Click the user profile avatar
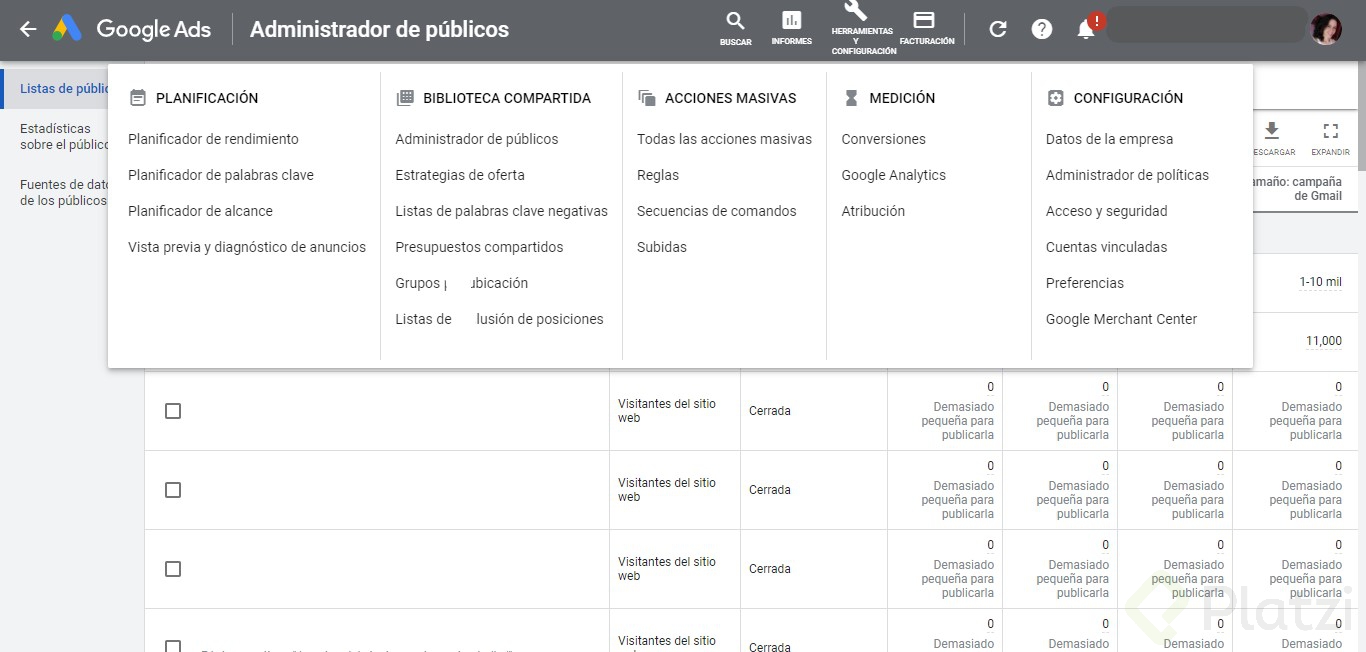 tap(1326, 29)
